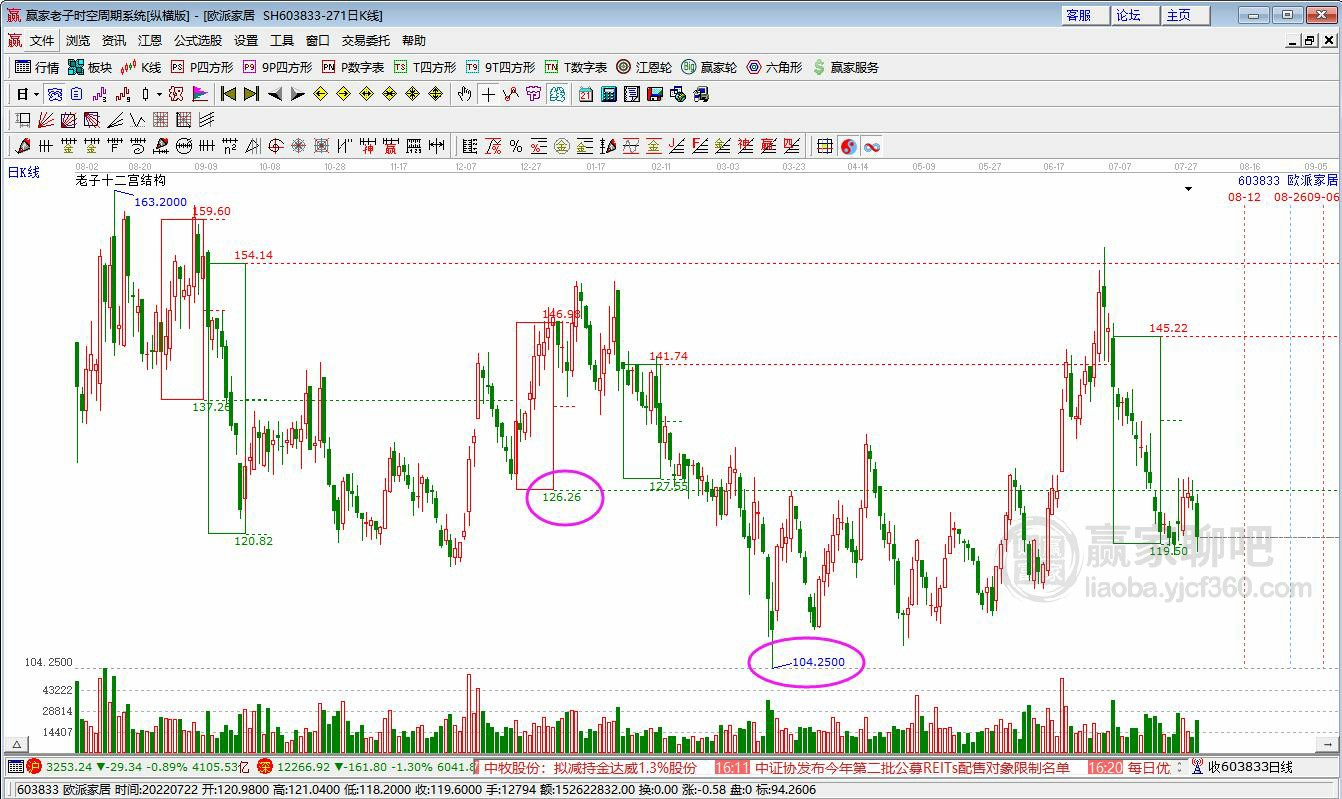Image resolution: width=1342 pixels, height=799 pixels.
Task: Open the T数字表 tool
Action: (576, 67)
